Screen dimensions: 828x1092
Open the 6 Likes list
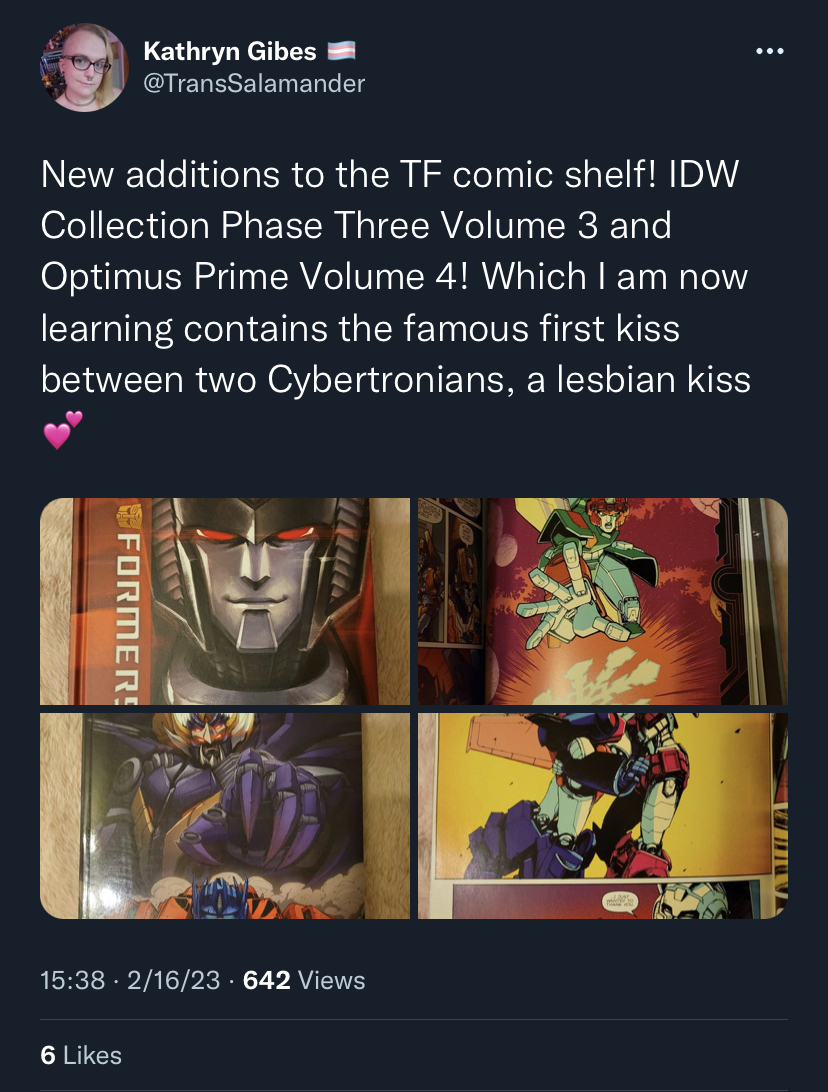click(x=81, y=1056)
